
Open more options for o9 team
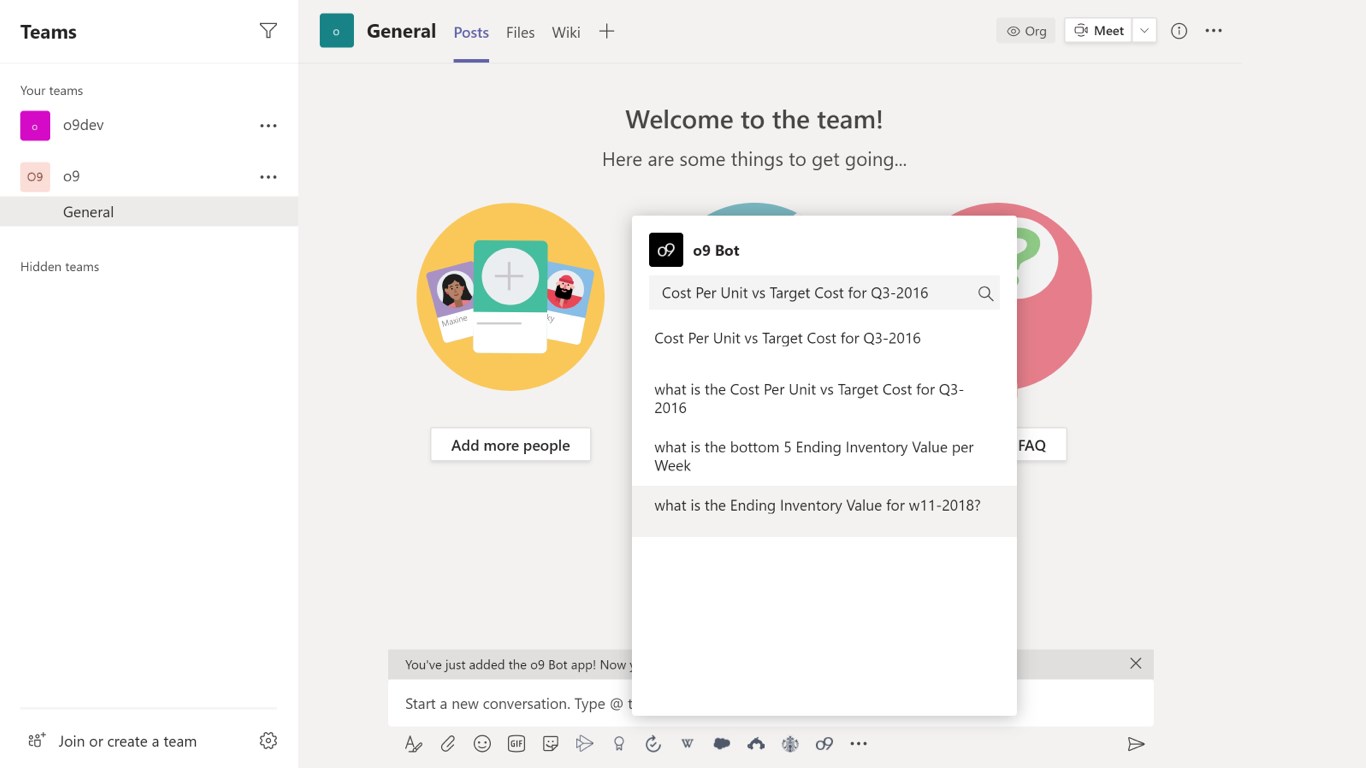(268, 177)
